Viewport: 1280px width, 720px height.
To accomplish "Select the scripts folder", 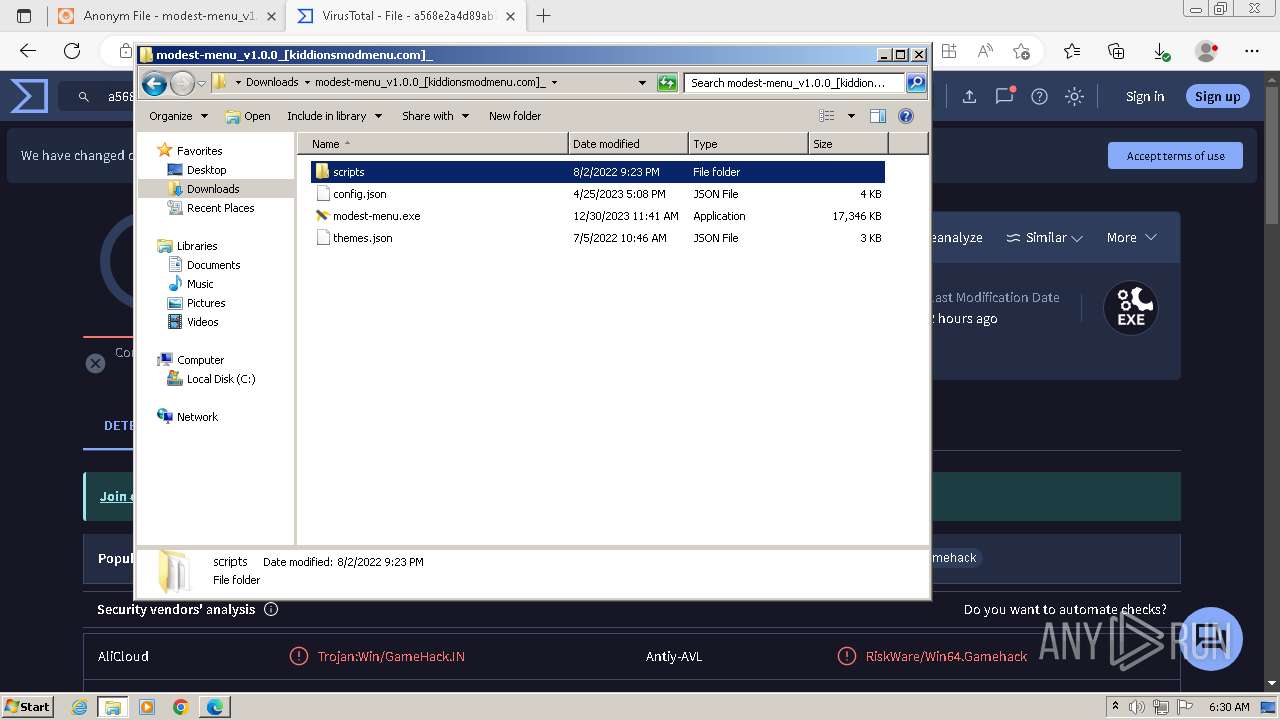I will [x=598, y=172].
